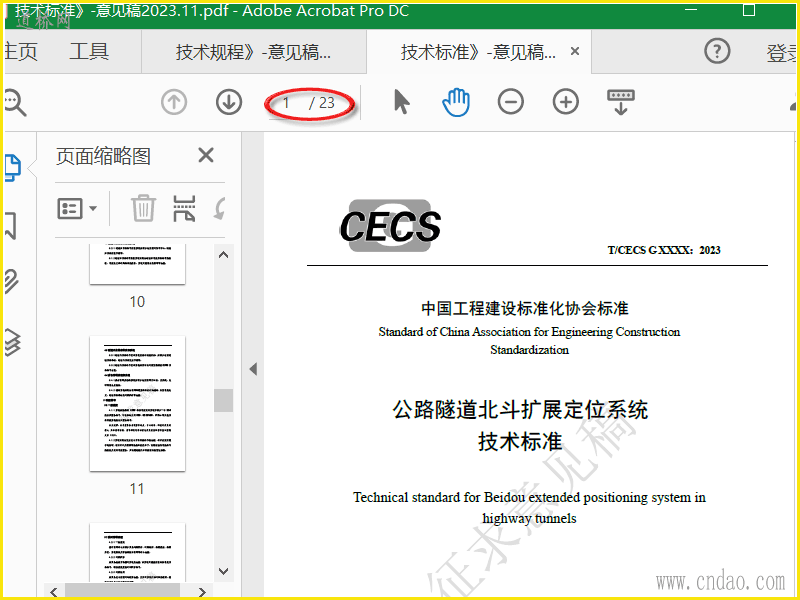The height and width of the screenshot is (600, 800).
Task: Maximize the Acrobat window
Action: pyautogui.click(x=748, y=10)
